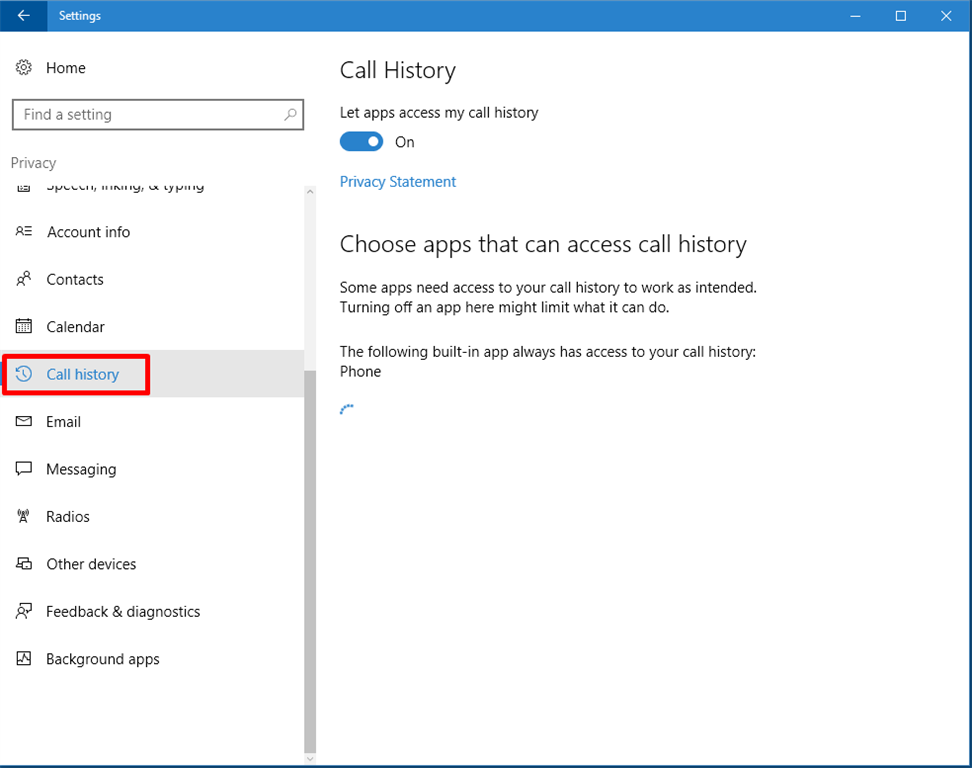Go to Home settings page
Screen dimensions: 972x768
click(66, 68)
